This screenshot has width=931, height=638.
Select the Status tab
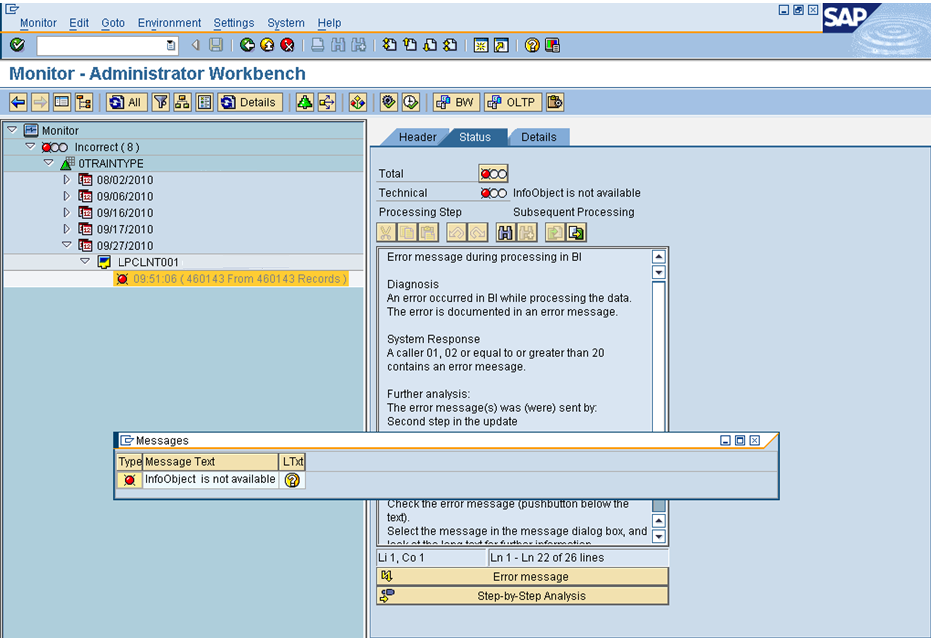pyautogui.click(x=475, y=137)
